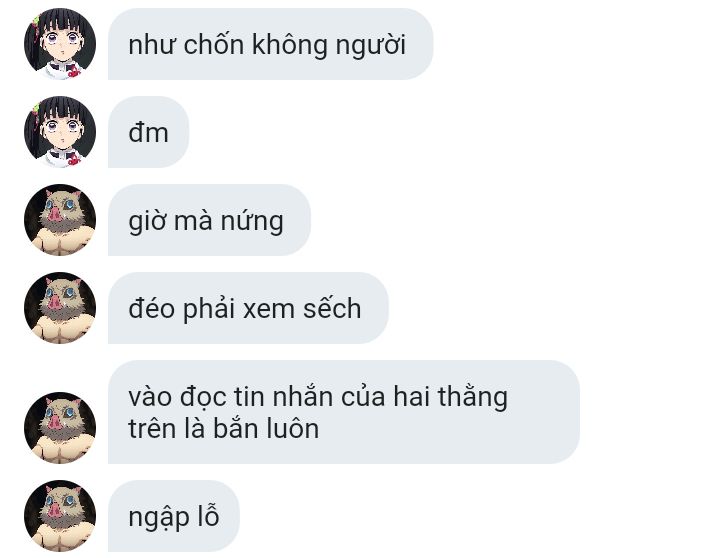Open boar-mask avatar beside 'đéo phải xem sếch'
The image size is (719, 558).
coord(60,308)
